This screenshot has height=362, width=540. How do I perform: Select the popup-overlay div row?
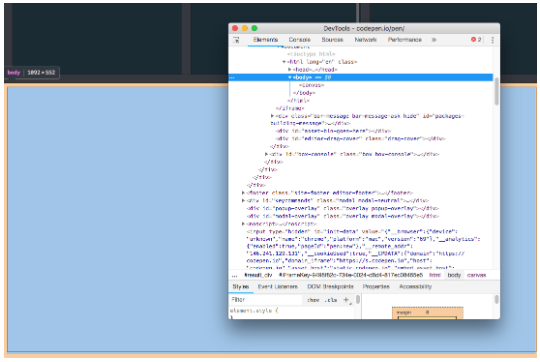(343, 208)
